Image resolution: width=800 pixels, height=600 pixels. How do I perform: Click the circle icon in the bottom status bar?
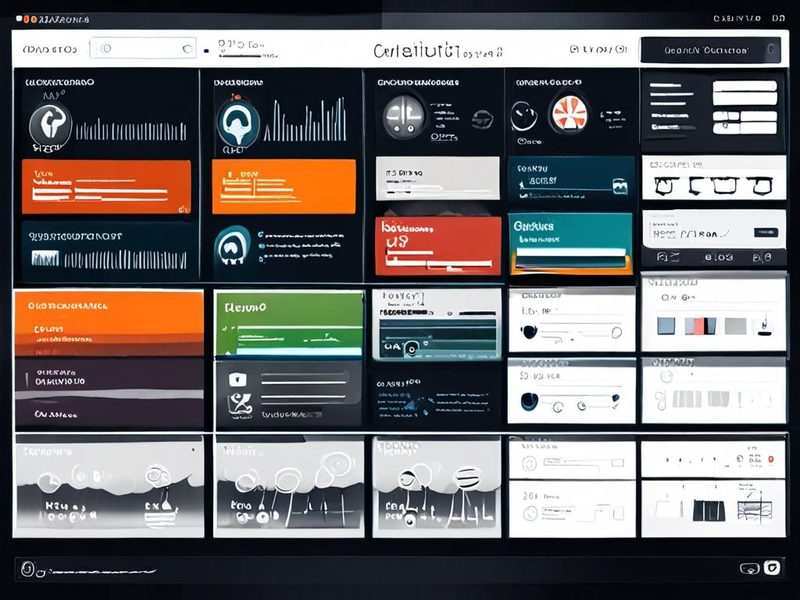28,569
